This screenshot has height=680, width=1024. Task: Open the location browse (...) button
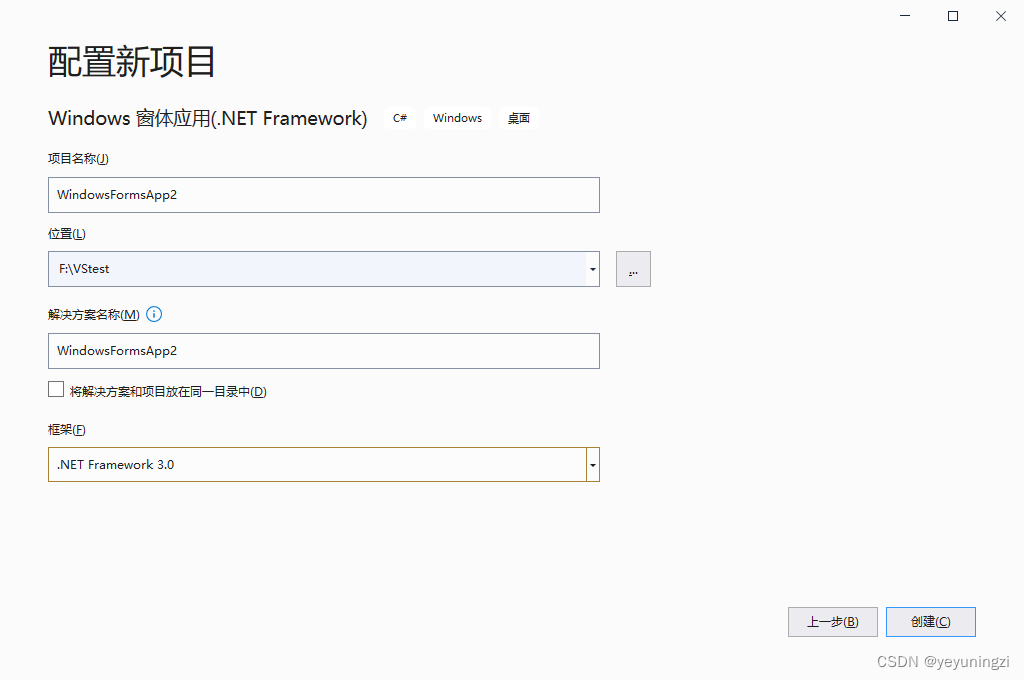coord(633,269)
